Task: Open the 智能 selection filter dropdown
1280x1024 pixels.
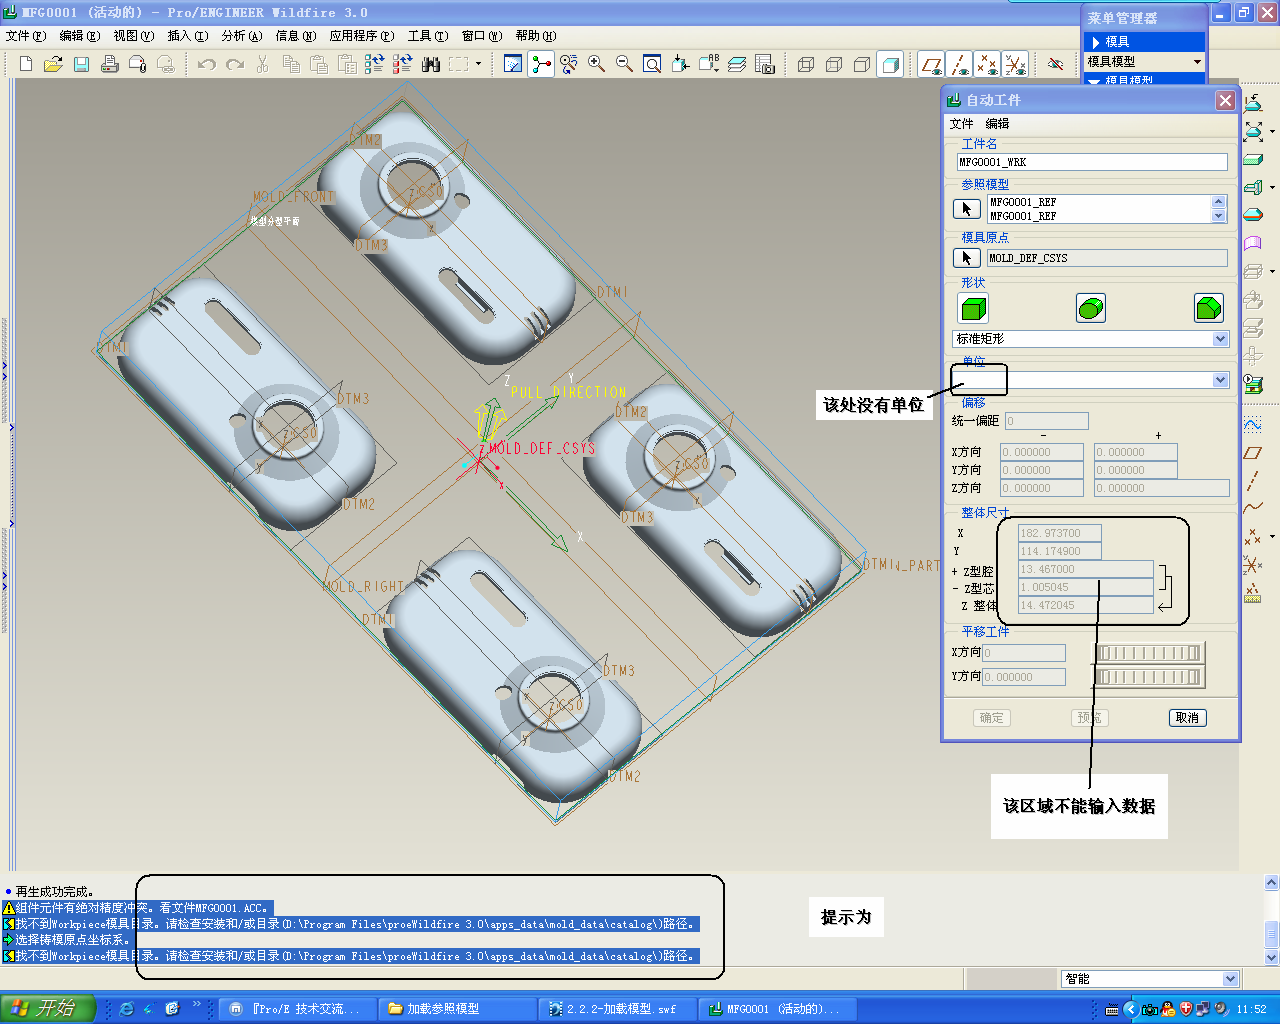Action: 1230,979
